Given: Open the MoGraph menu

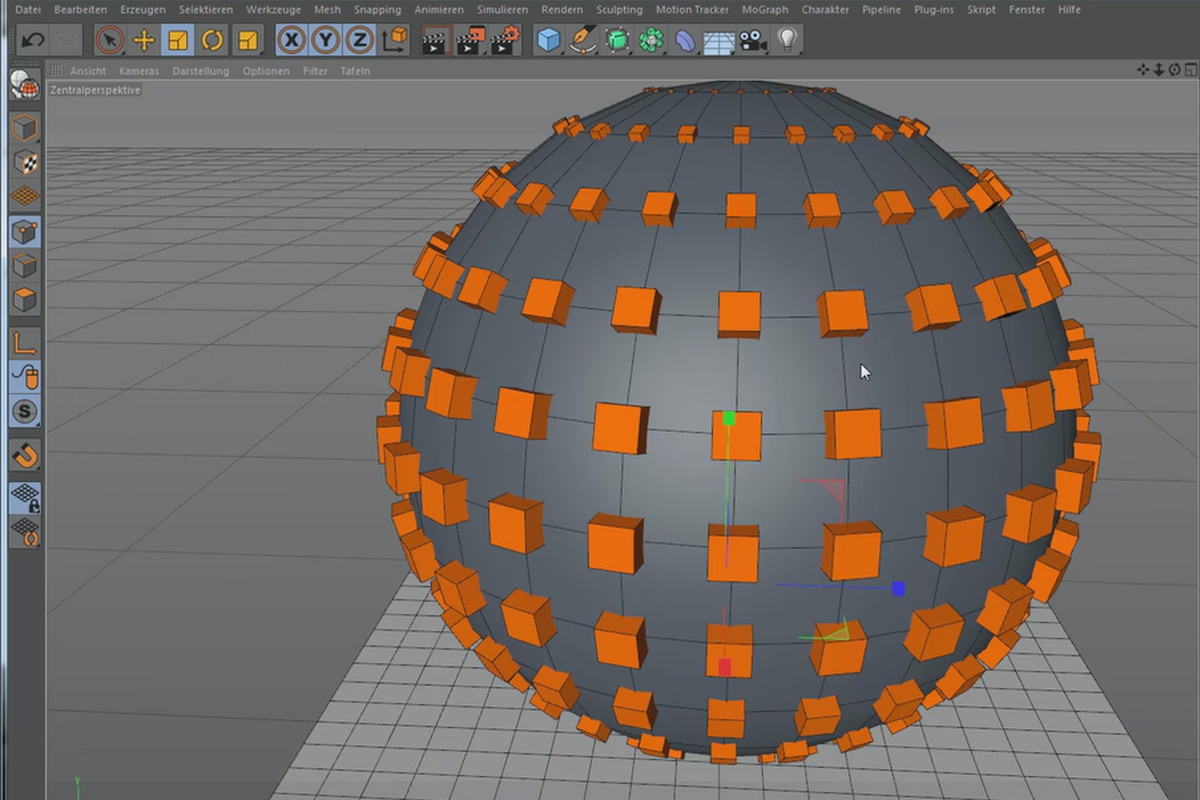Looking at the screenshot, I should [763, 9].
